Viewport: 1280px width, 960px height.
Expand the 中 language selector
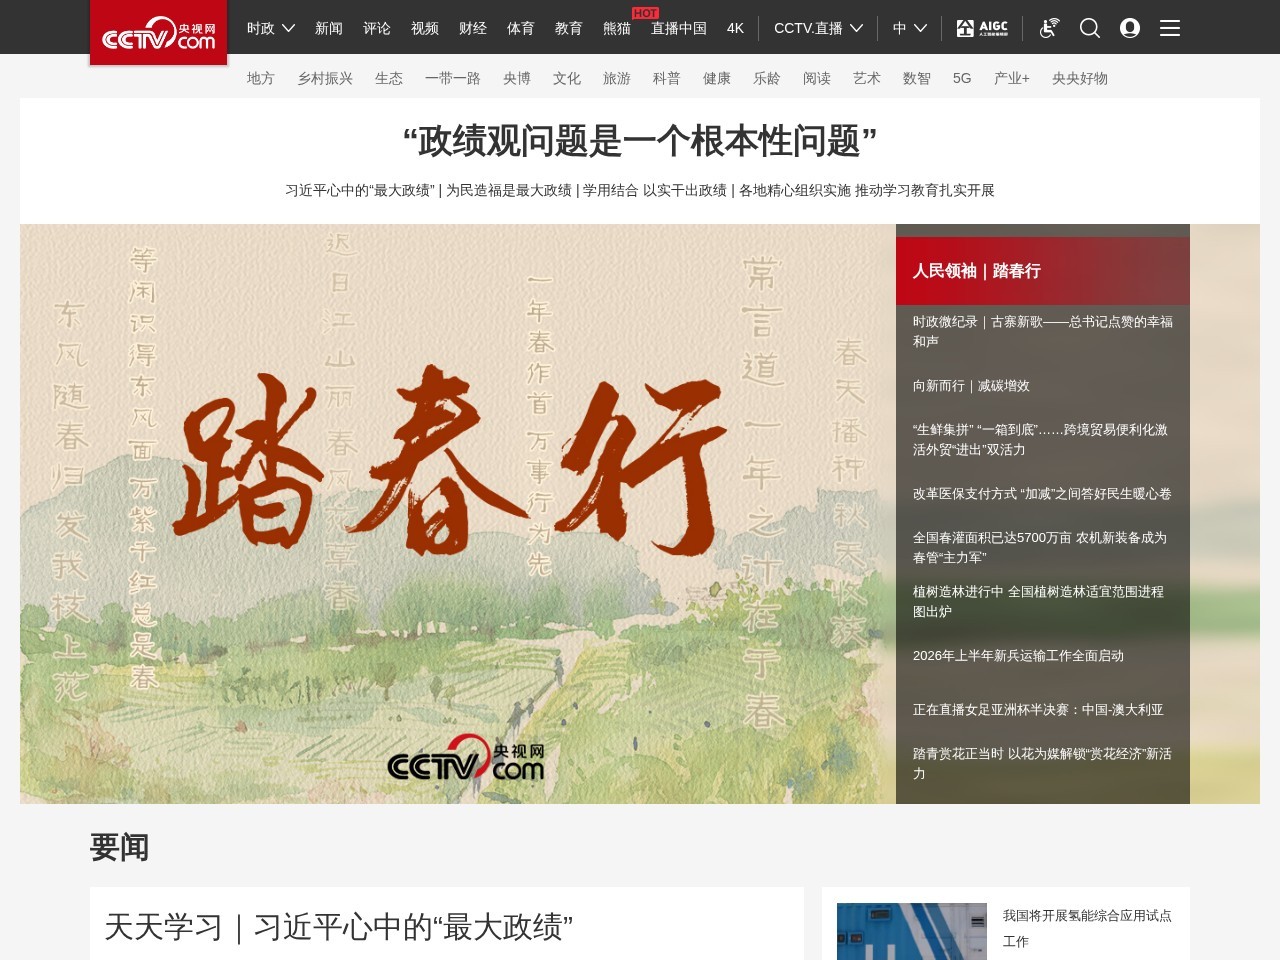[x=907, y=28]
